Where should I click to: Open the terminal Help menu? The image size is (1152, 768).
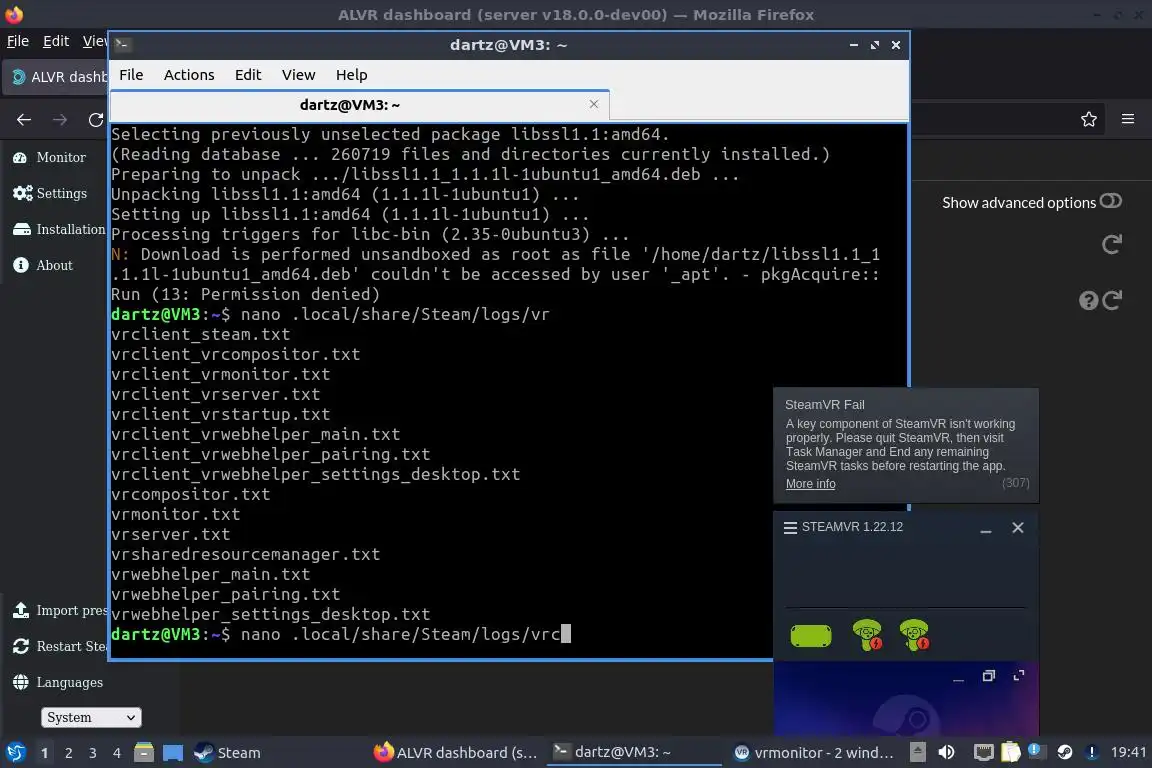351,75
